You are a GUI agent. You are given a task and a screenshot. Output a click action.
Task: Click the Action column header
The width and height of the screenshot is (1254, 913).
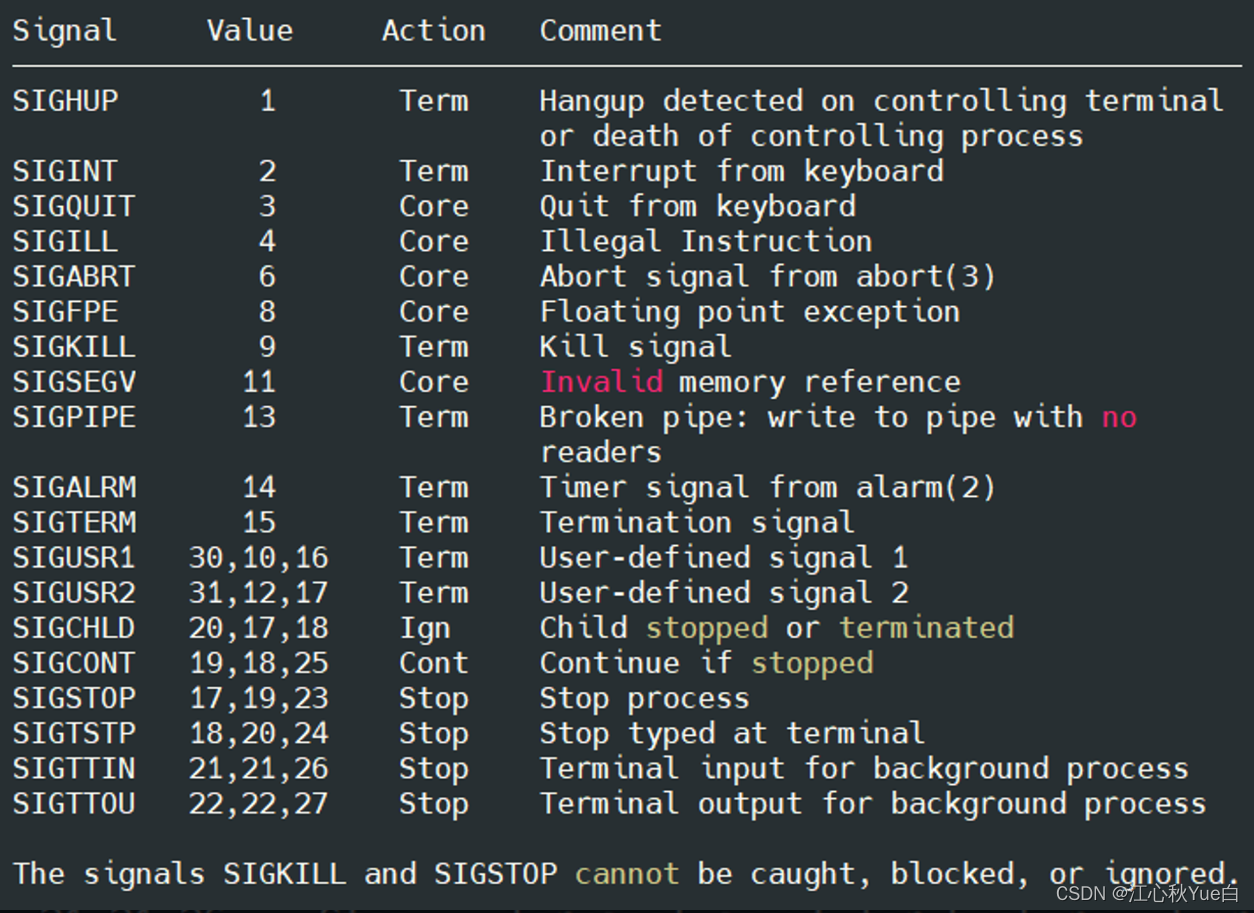coord(434,31)
